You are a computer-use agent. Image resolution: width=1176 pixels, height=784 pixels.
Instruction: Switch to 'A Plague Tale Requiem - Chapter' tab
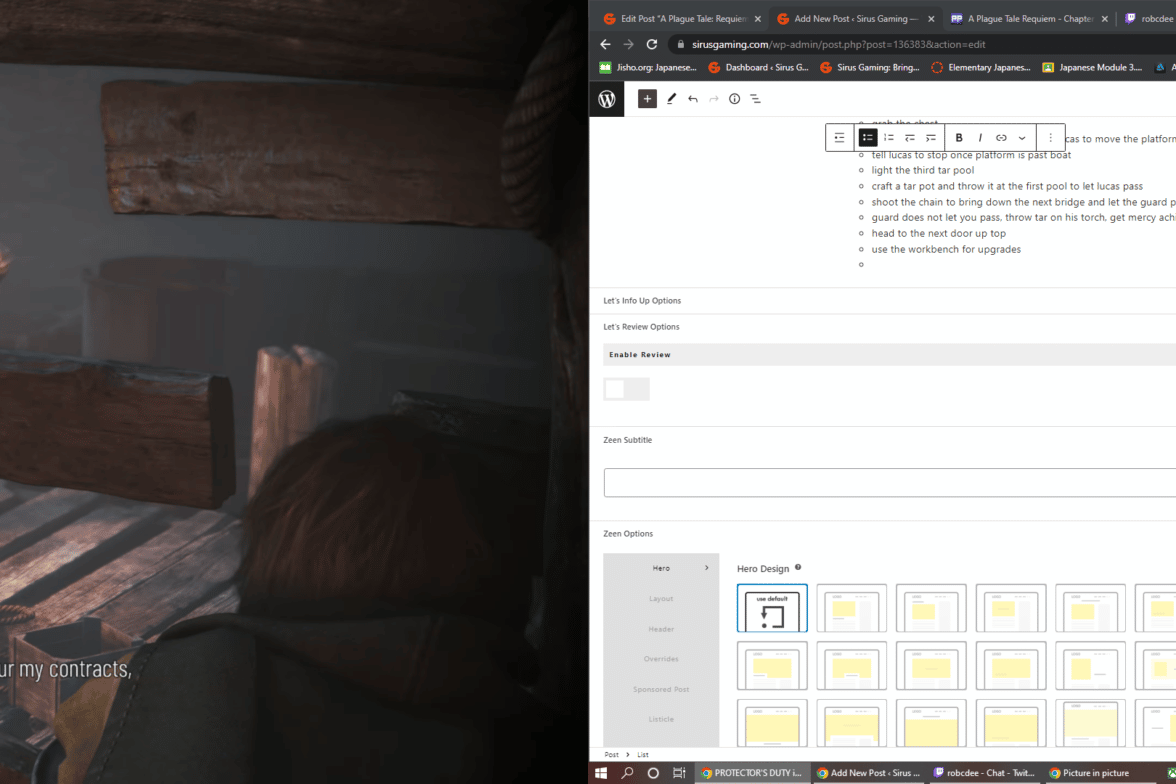point(1029,19)
